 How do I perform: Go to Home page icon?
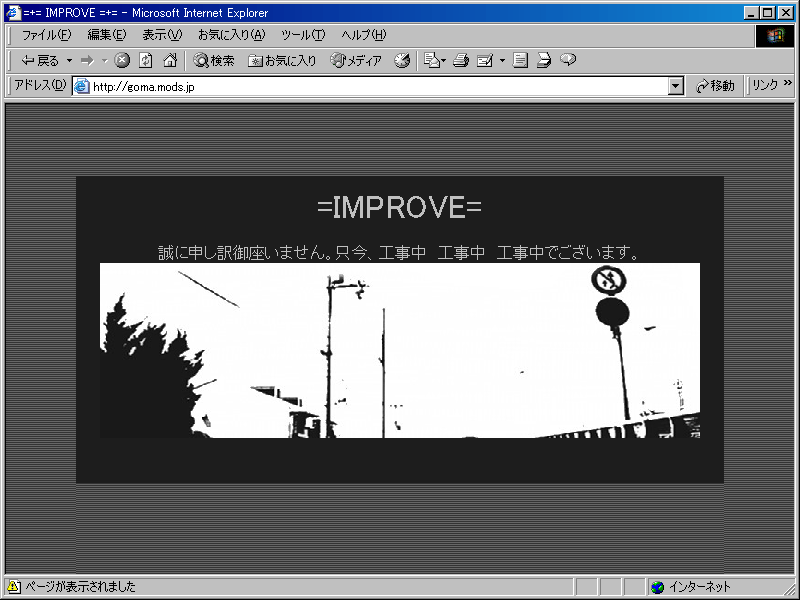click(170, 61)
